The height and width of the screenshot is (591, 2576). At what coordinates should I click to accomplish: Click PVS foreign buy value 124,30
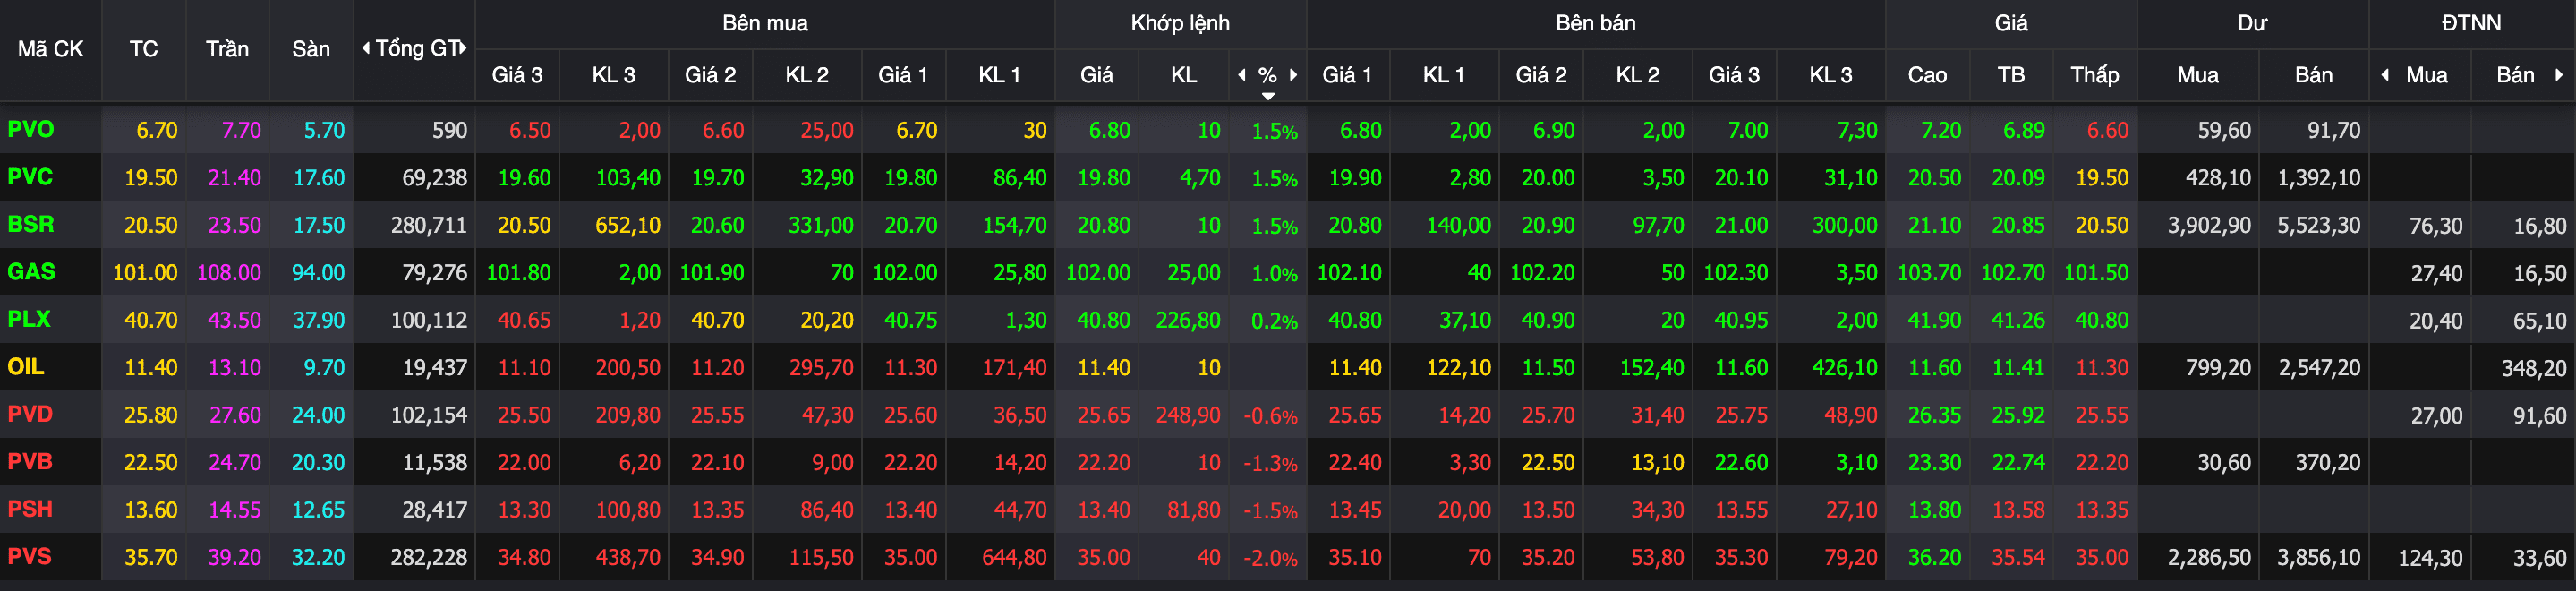(x=2431, y=559)
